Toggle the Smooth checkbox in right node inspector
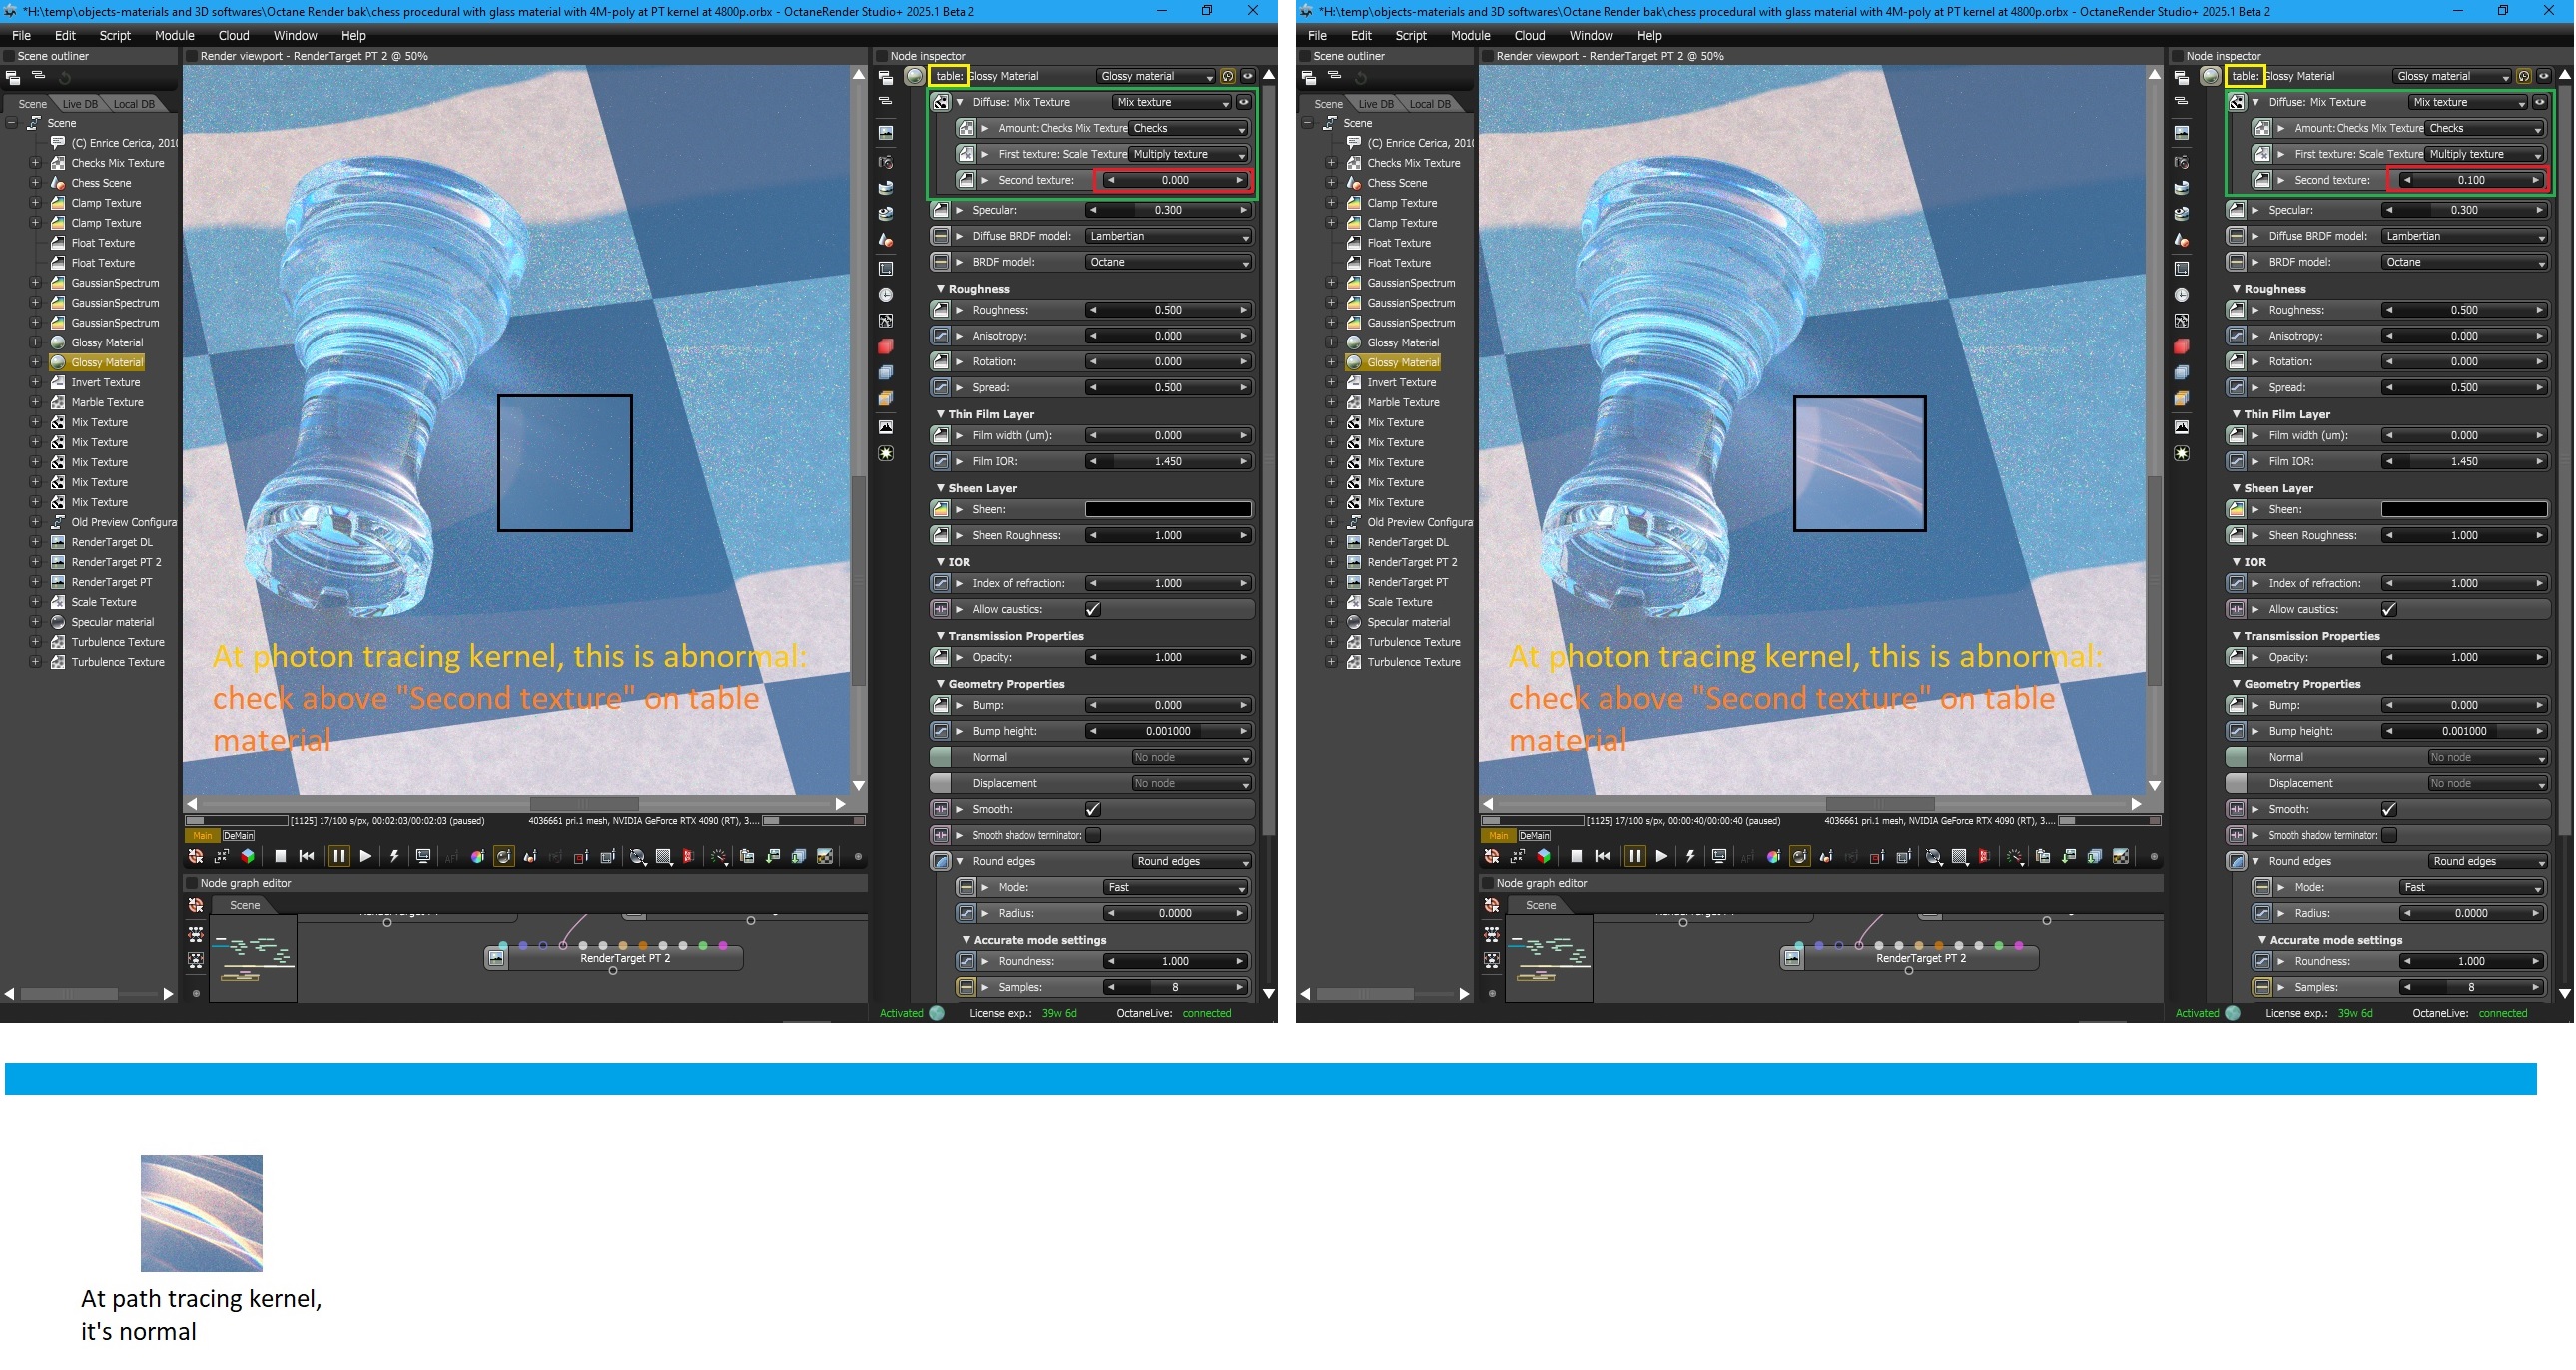This screenshot has height=1370, width=2576. click(x=2389, y=809)
